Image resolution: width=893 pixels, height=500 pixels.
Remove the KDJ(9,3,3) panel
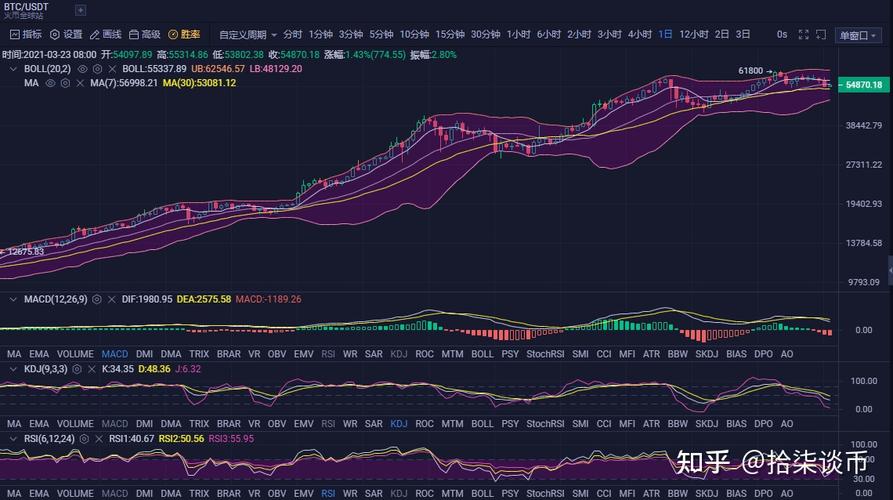(92, 369)
